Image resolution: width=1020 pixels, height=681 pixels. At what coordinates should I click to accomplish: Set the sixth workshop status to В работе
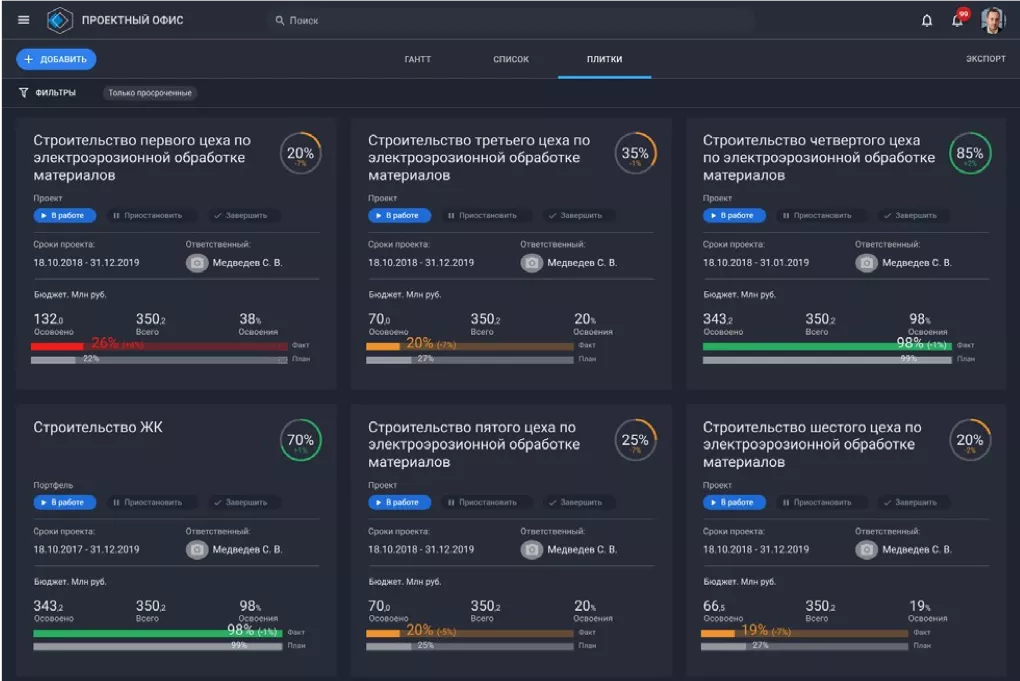735,502
